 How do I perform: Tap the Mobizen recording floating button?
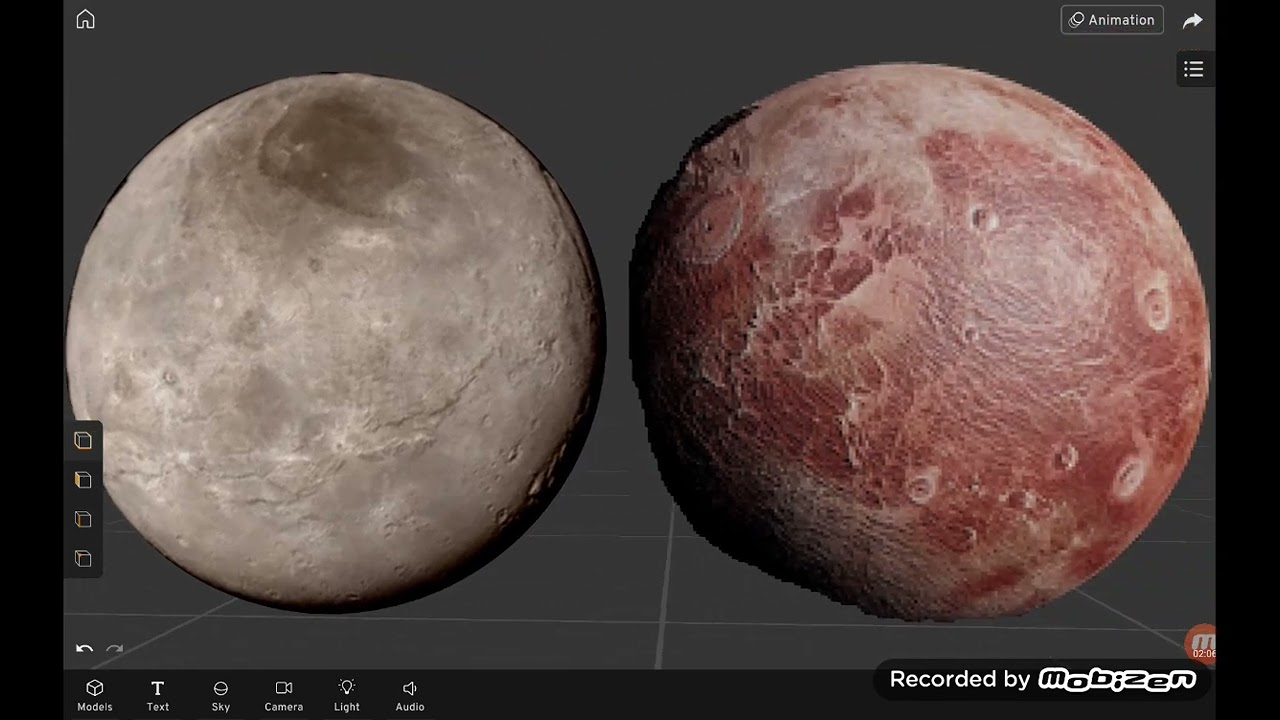(1201, 644)
